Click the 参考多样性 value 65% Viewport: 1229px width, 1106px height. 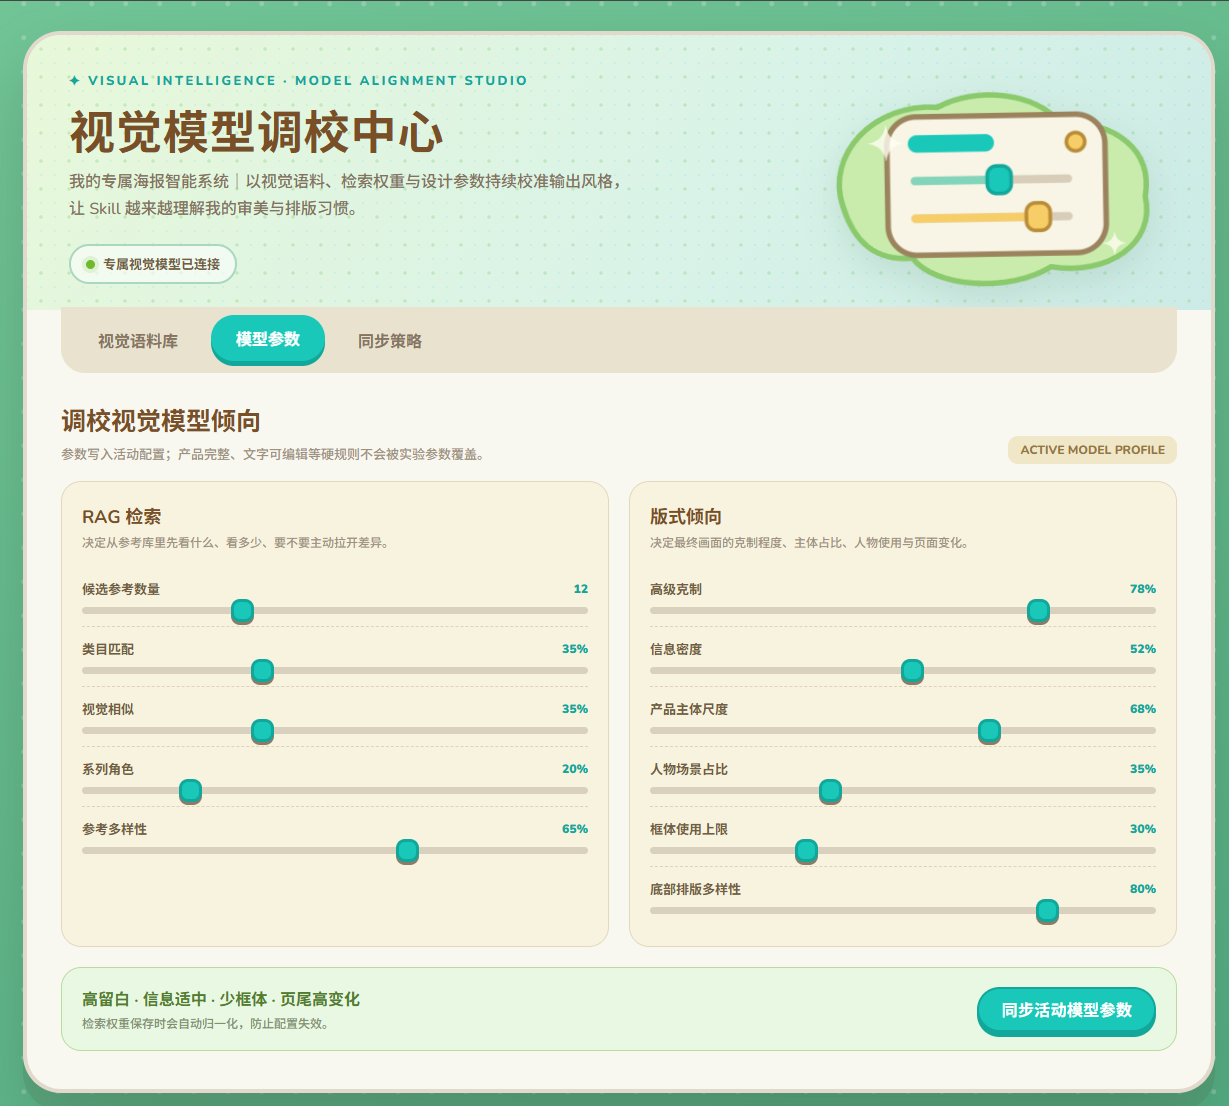click(x=575, y=829)
